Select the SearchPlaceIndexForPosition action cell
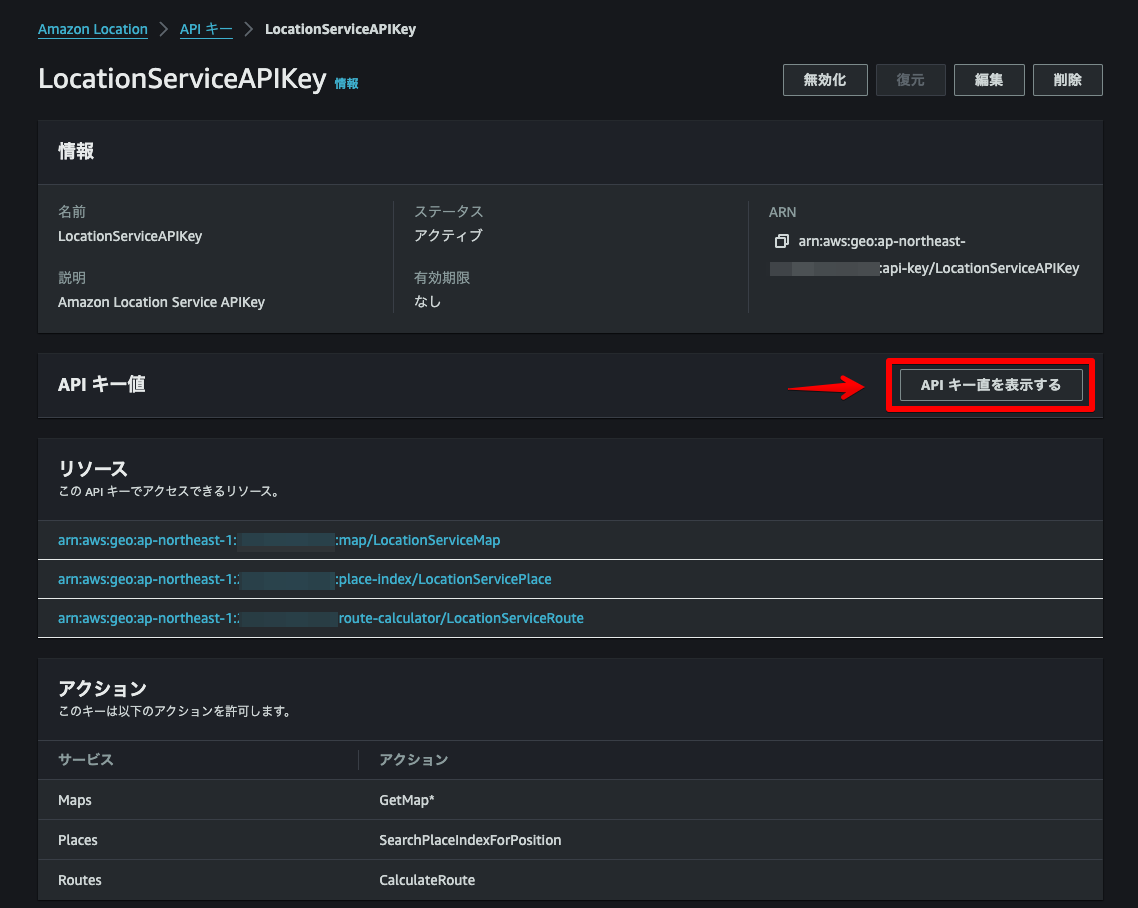 pyautogui.click(x=470, y=840)
